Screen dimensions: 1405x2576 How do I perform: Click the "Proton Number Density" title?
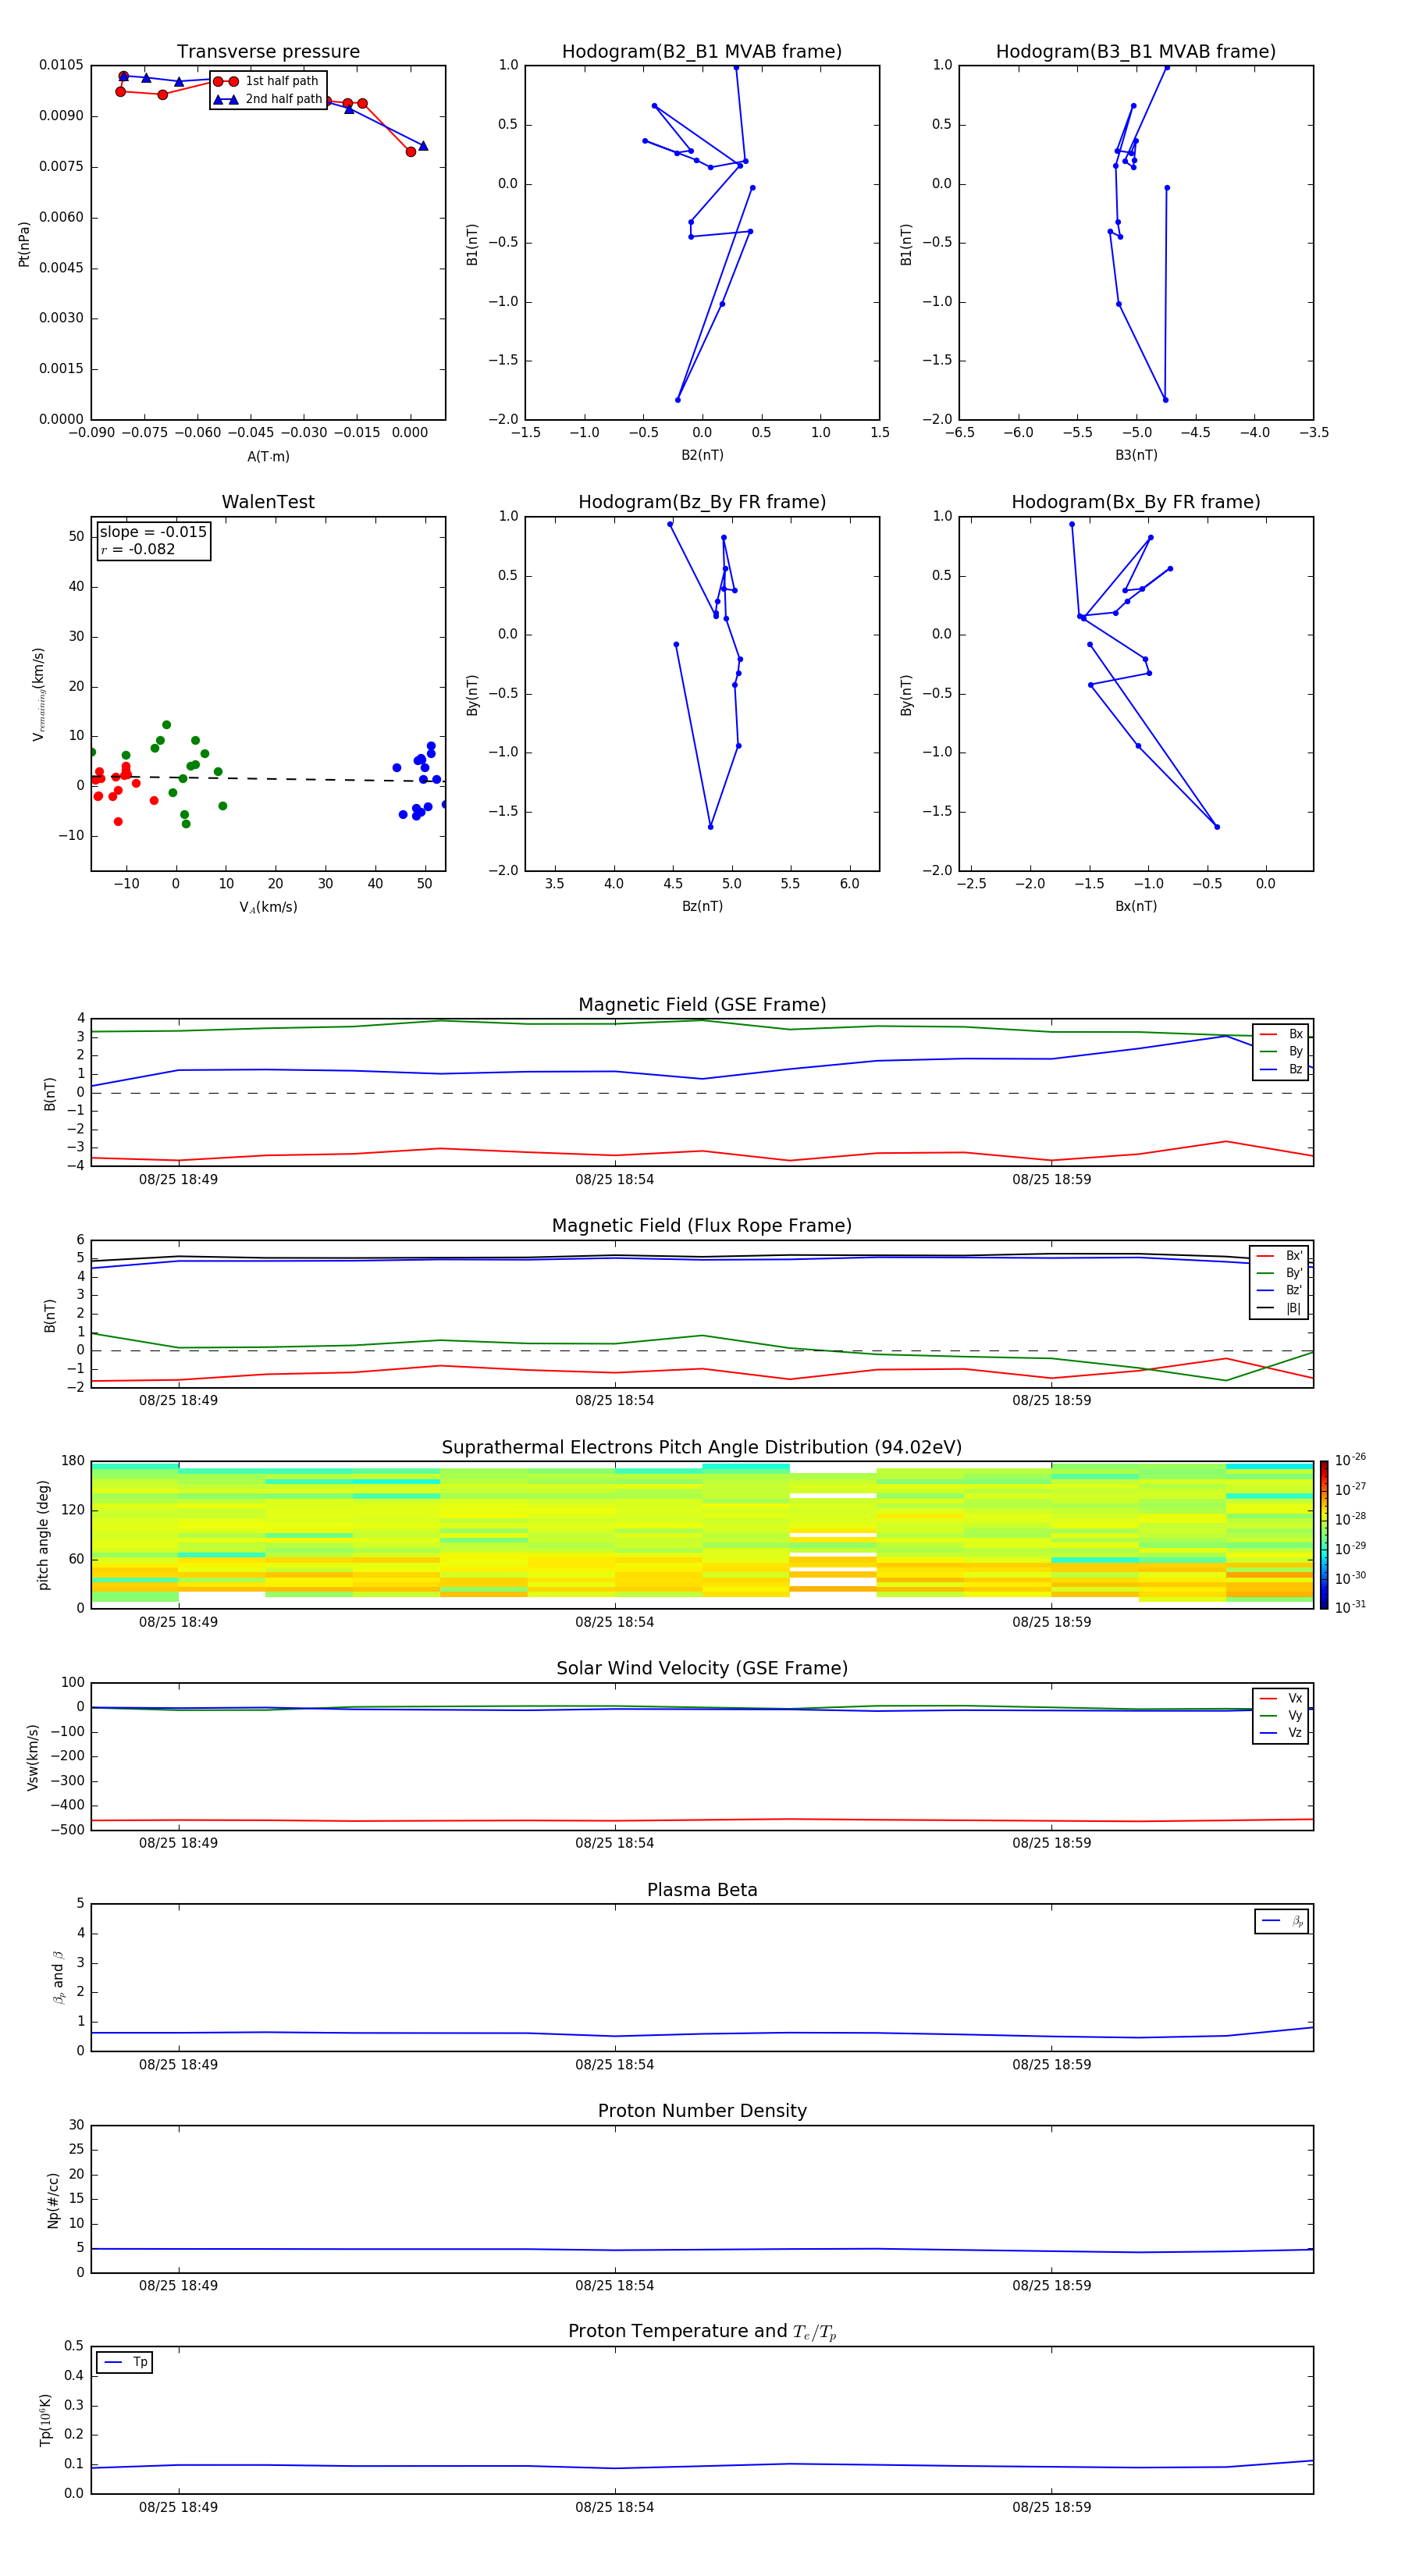pos(702,2111)
